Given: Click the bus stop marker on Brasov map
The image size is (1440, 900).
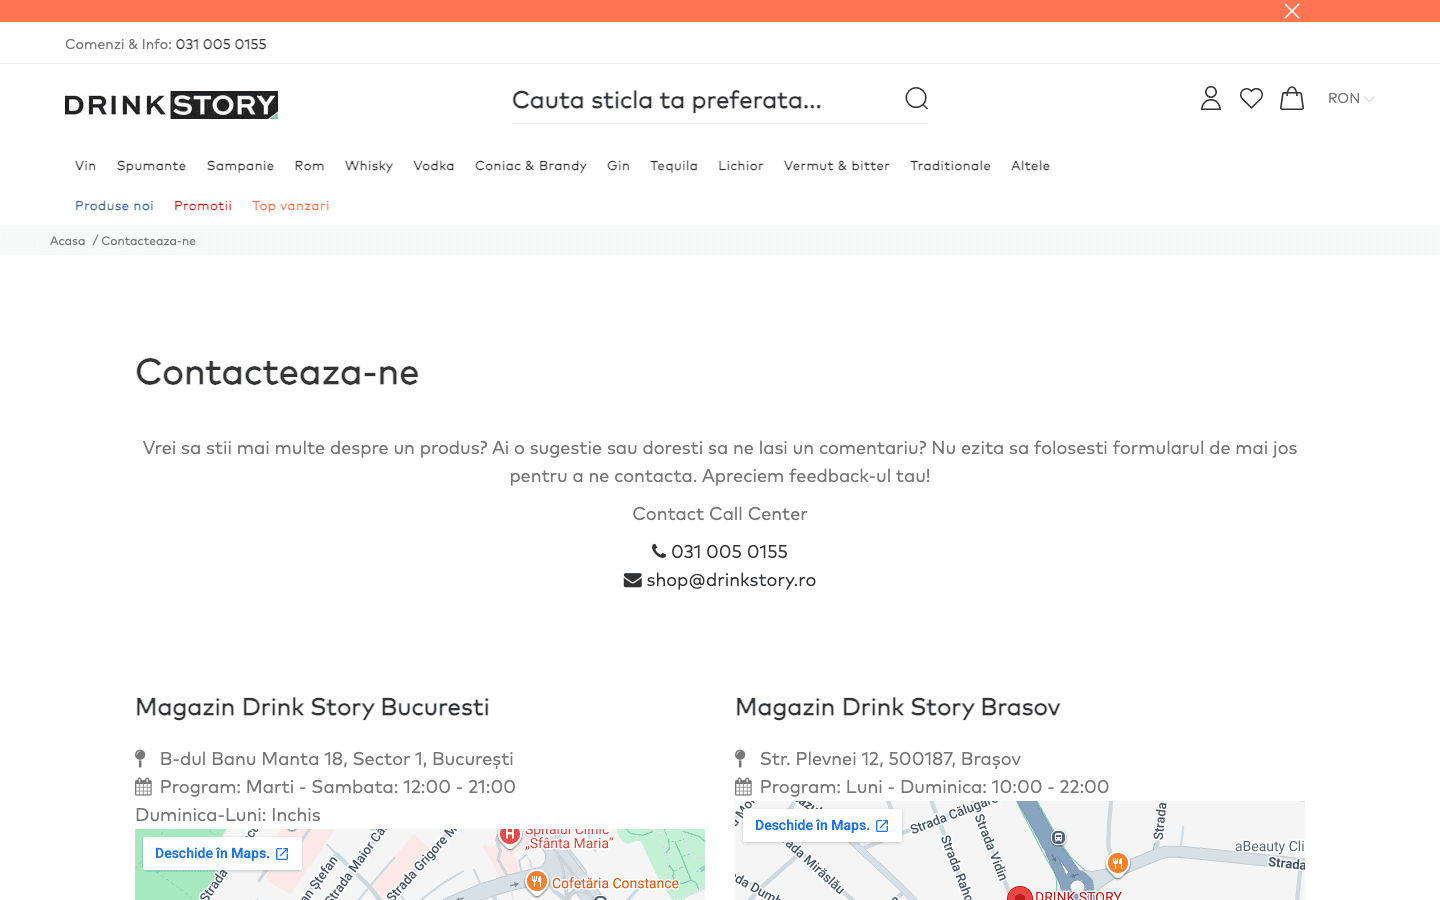Looking at the screenshot, I should pos(1058,838).
